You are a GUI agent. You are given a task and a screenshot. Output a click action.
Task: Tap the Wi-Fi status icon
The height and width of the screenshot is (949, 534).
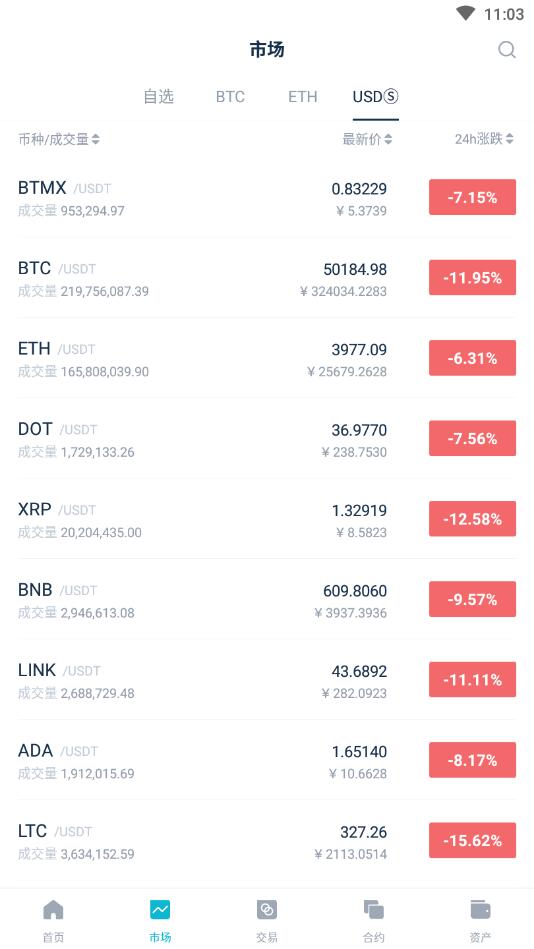click(466, 13)
